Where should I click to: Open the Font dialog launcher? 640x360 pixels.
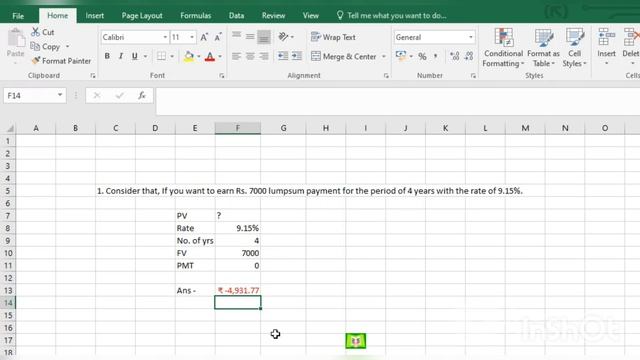click(222, 76)
